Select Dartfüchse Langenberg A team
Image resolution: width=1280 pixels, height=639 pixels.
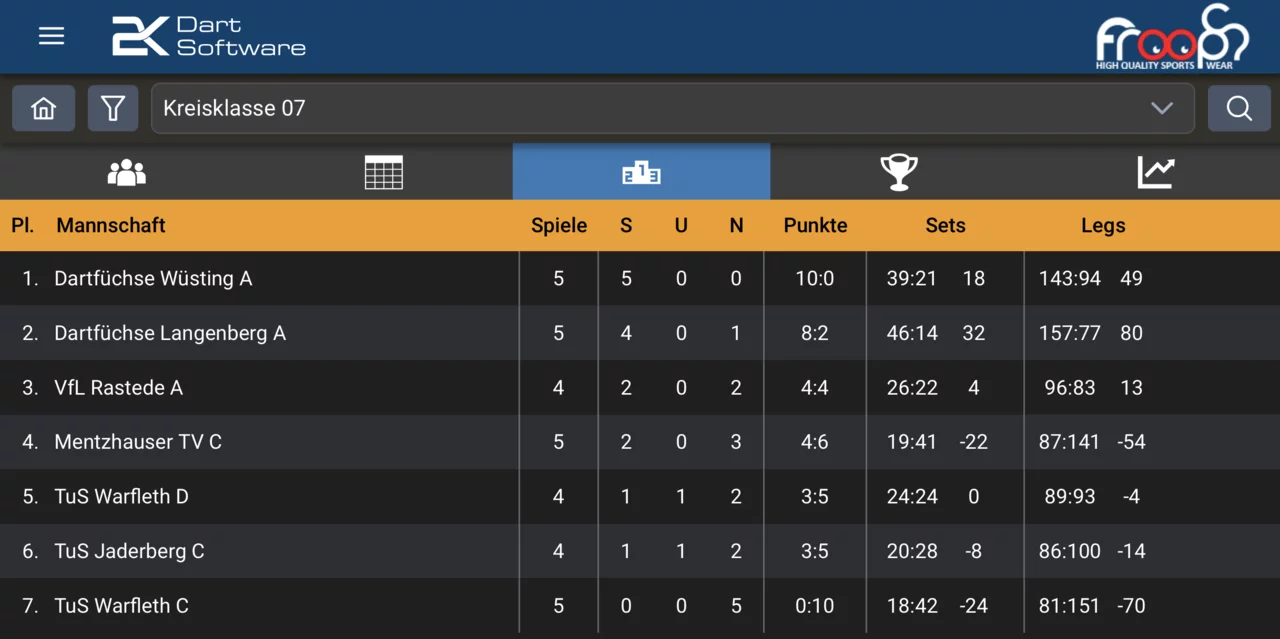pos(170,333)
